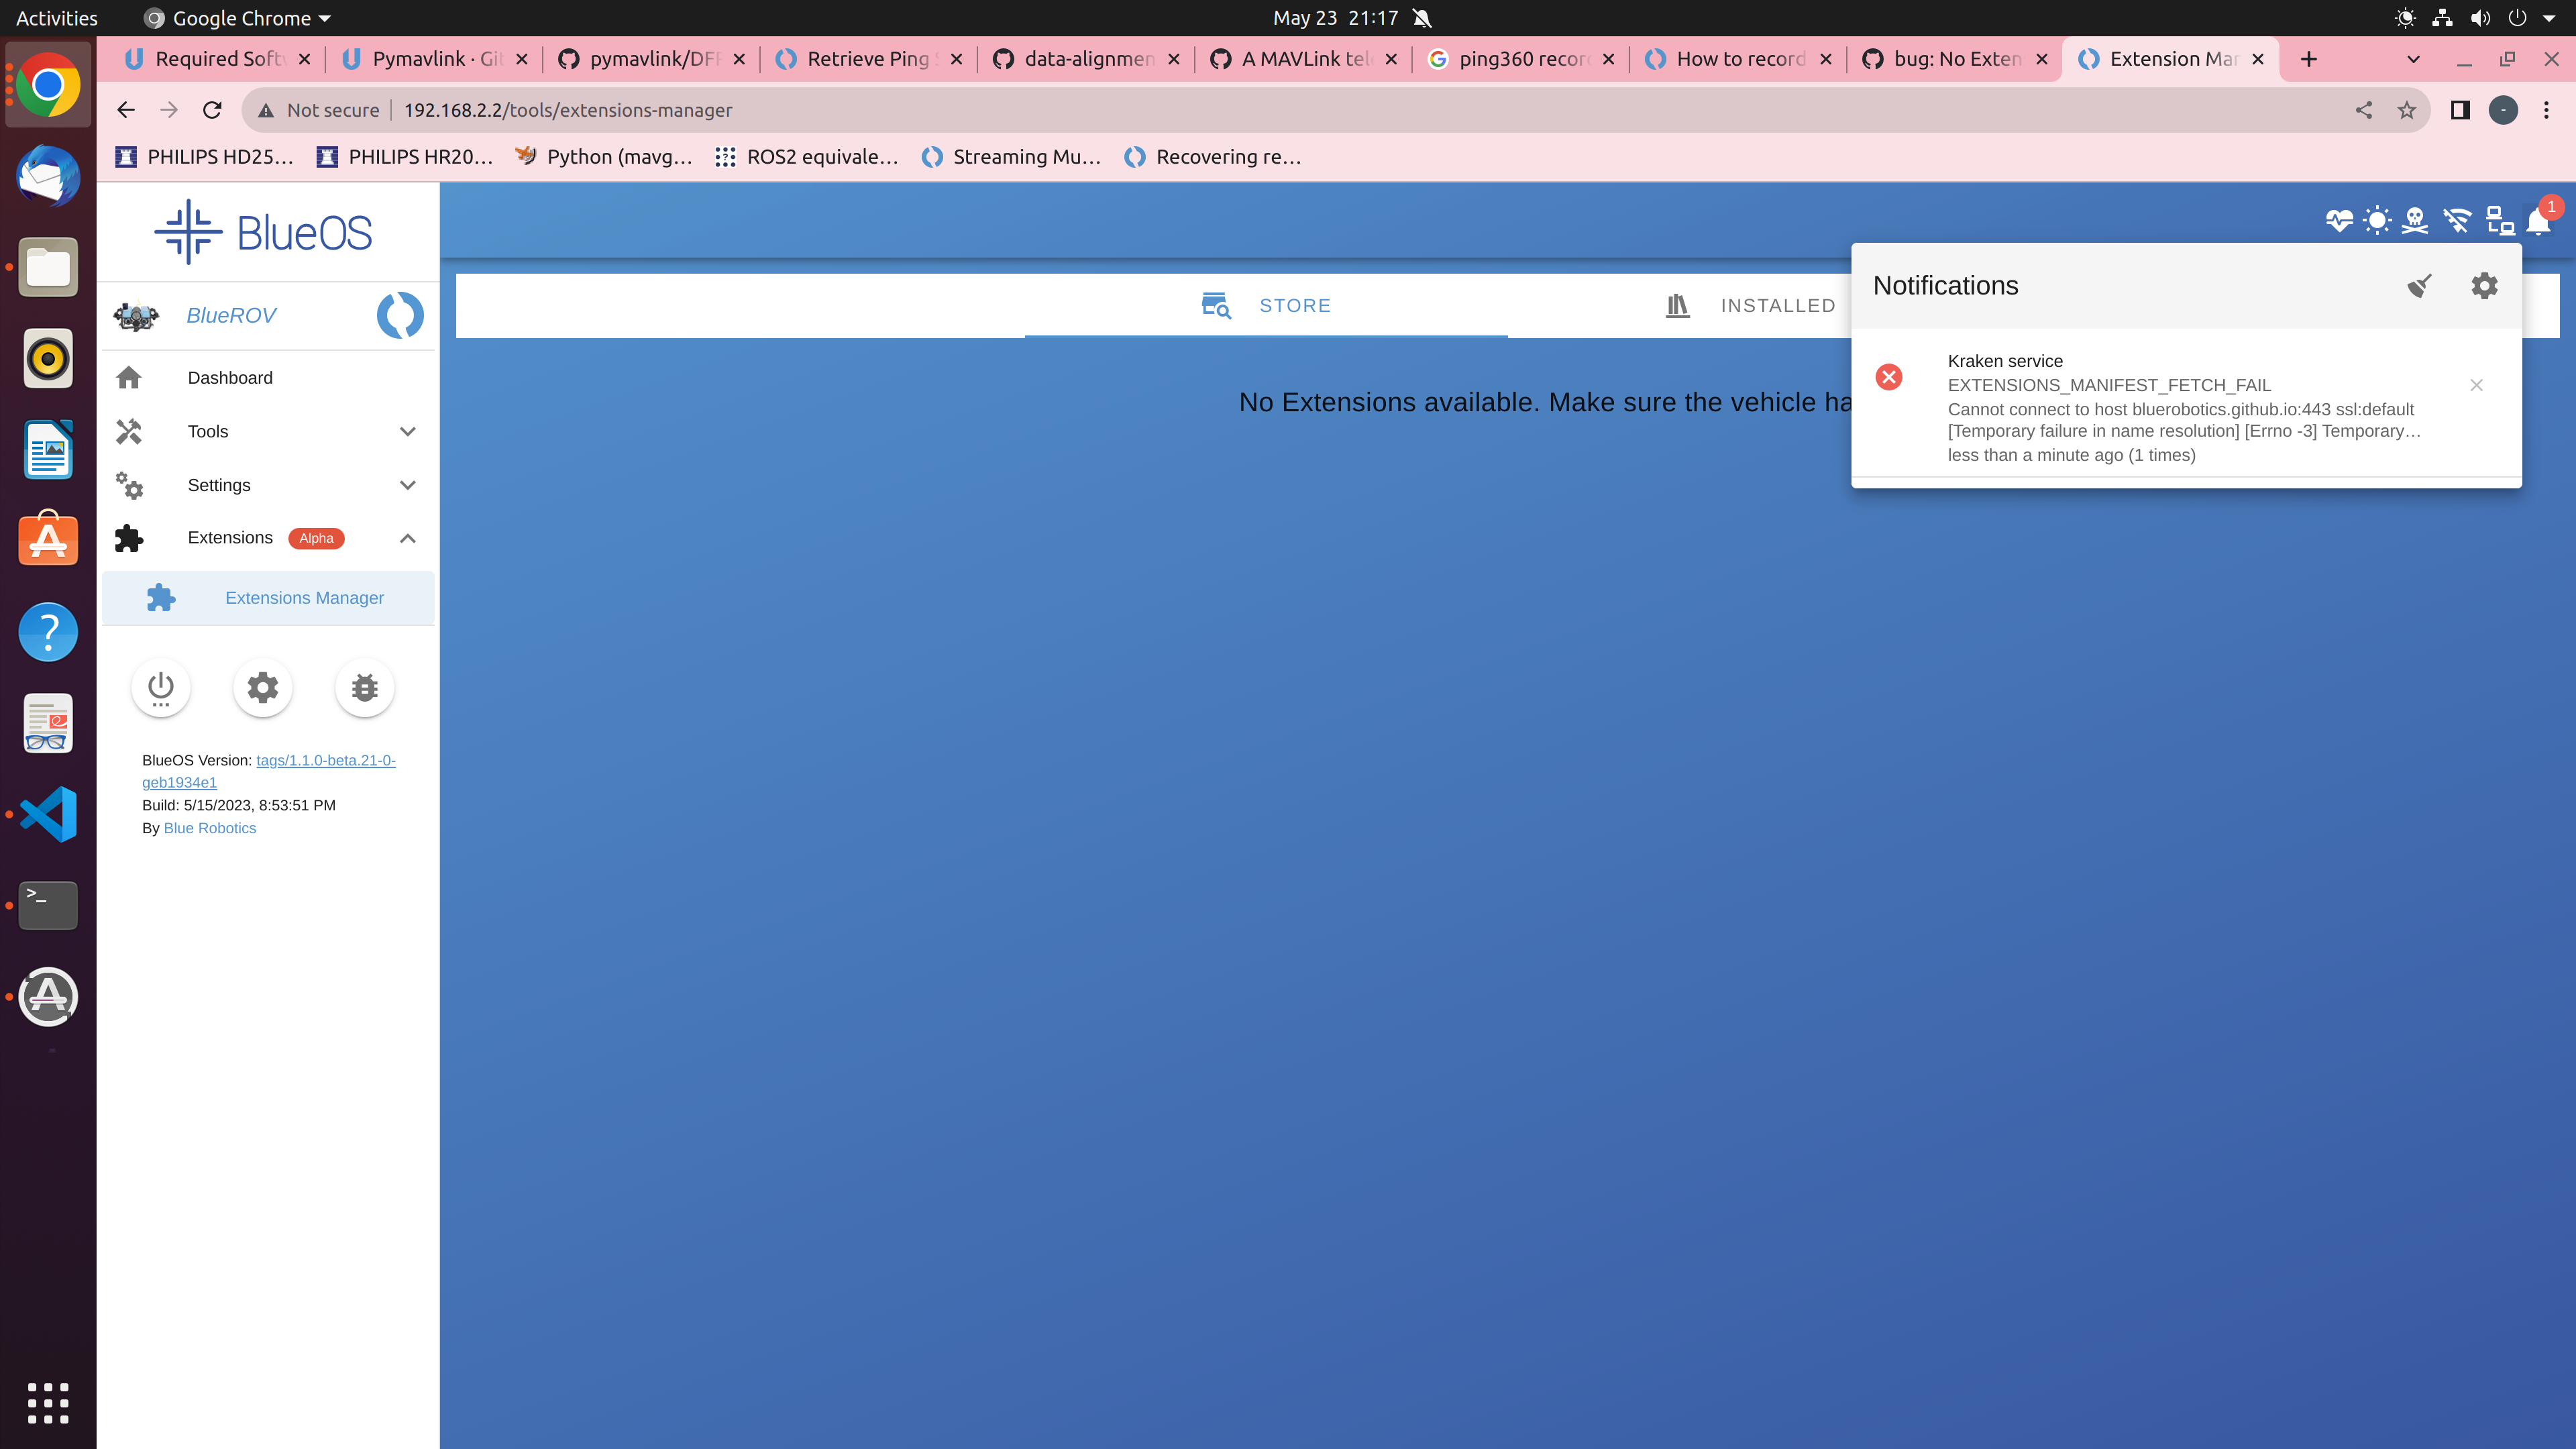The height and width of the screenshot is (1449, 2576).
Task: Clear notifications with the broom icon
Action: (x=2419, y=286)
